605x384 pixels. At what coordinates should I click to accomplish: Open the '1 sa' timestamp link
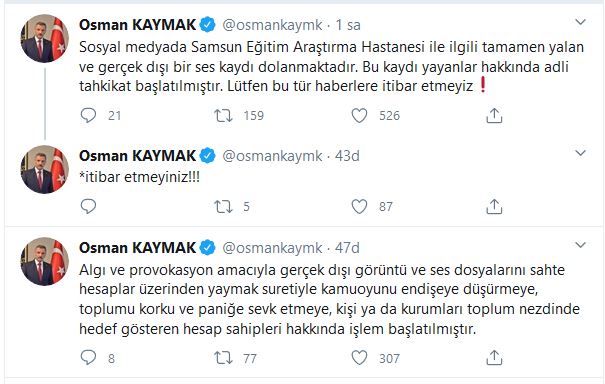pyautogui.click(x=348, y=25)
